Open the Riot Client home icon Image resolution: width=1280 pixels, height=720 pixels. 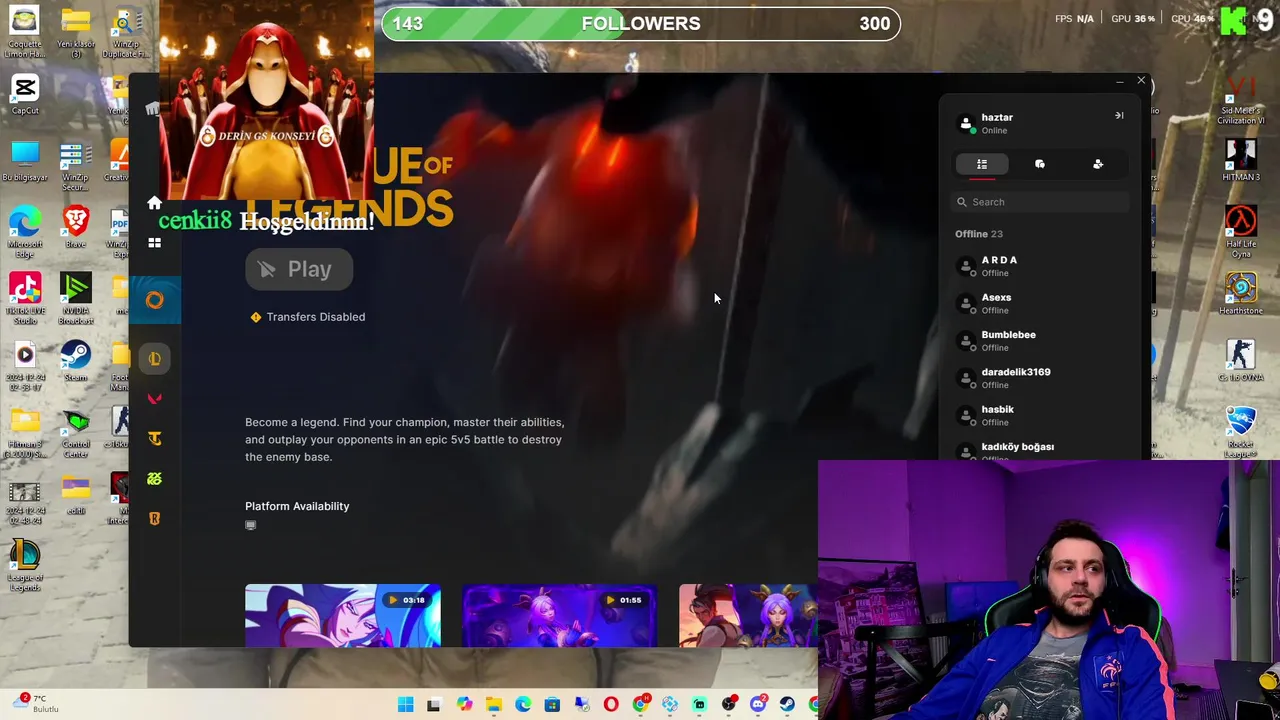(154, 203)
